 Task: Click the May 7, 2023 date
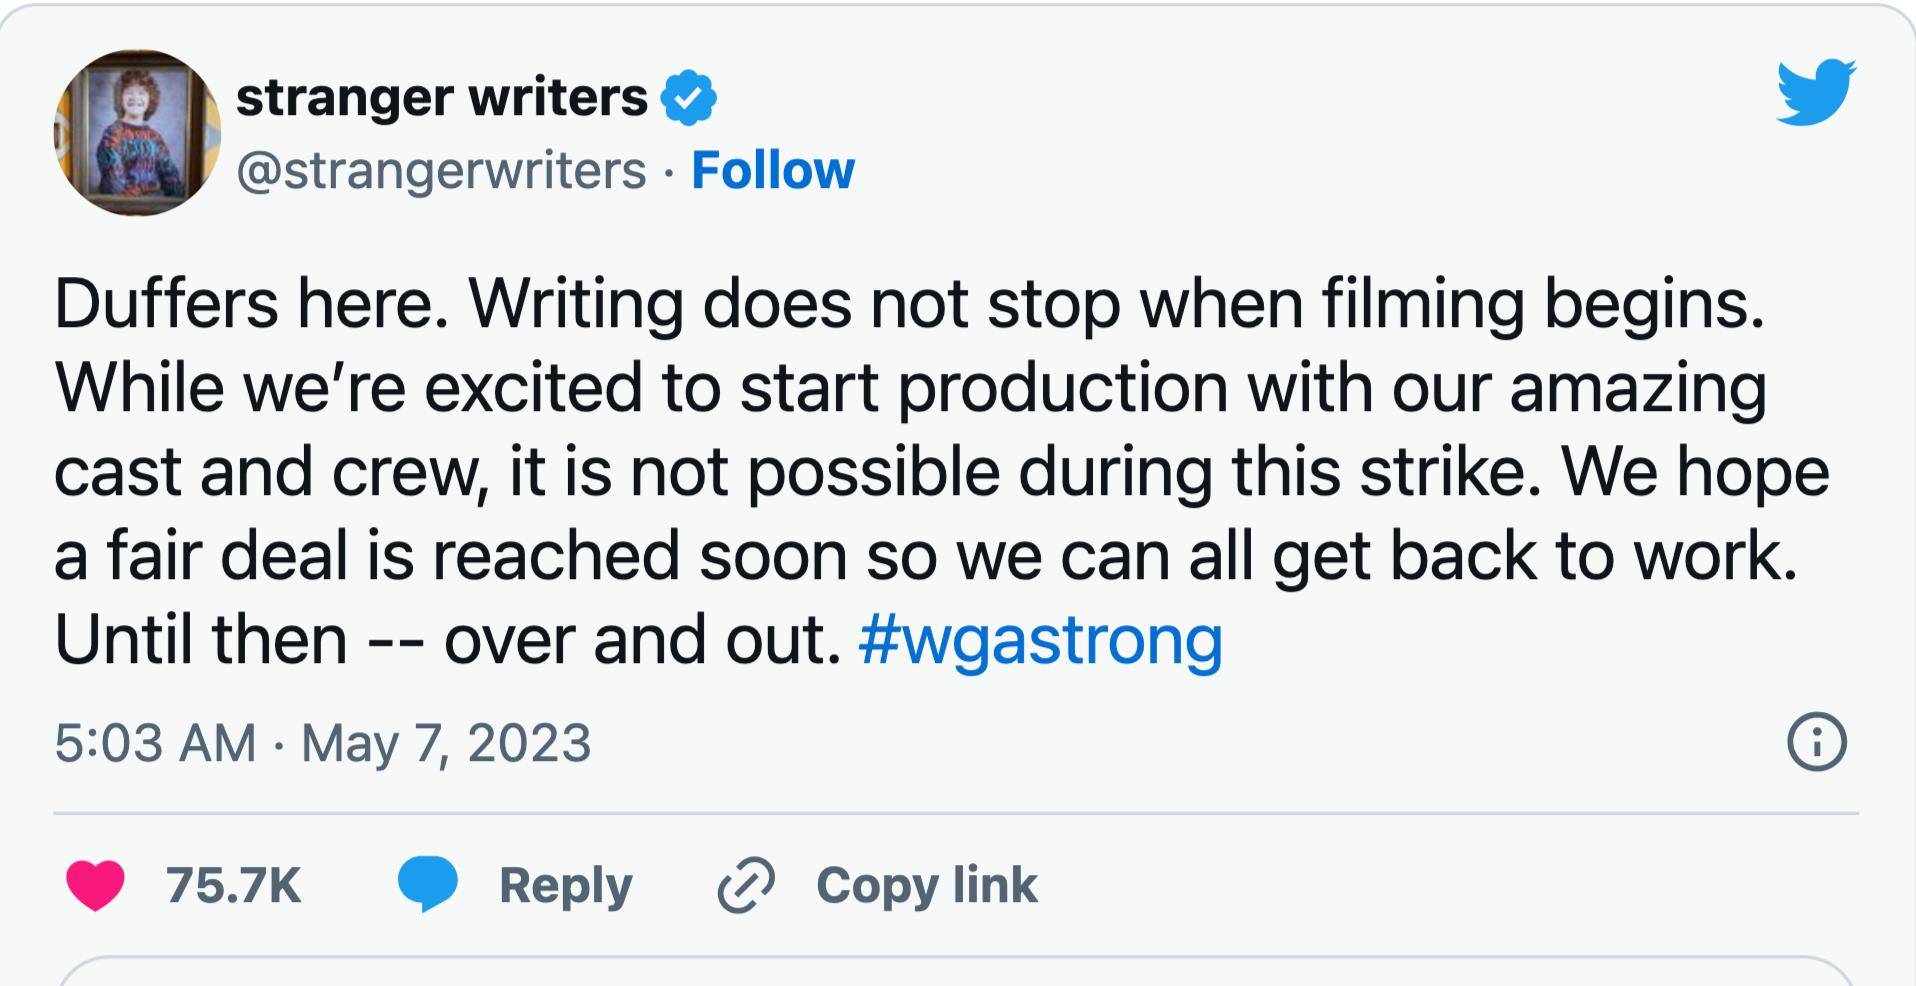446,743
